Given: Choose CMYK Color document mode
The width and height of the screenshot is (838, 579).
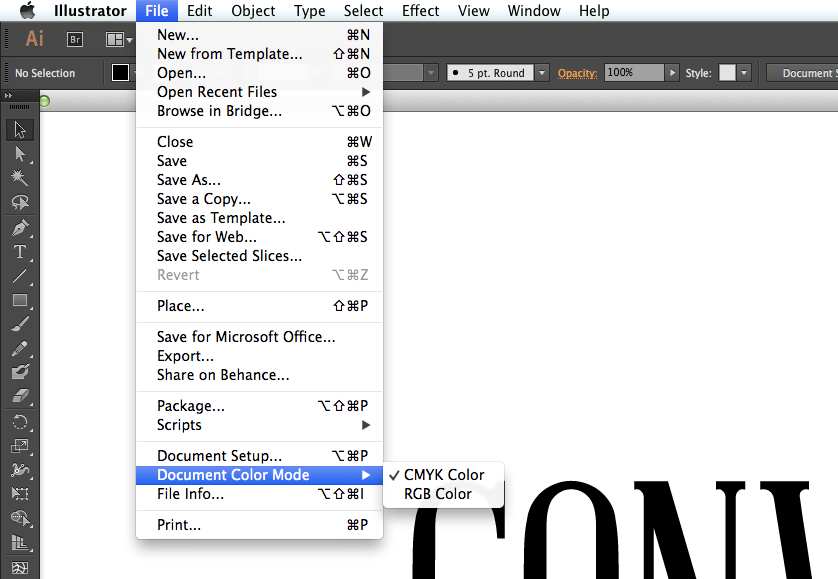Looking at the screenshot, I should tap(444, 475).
